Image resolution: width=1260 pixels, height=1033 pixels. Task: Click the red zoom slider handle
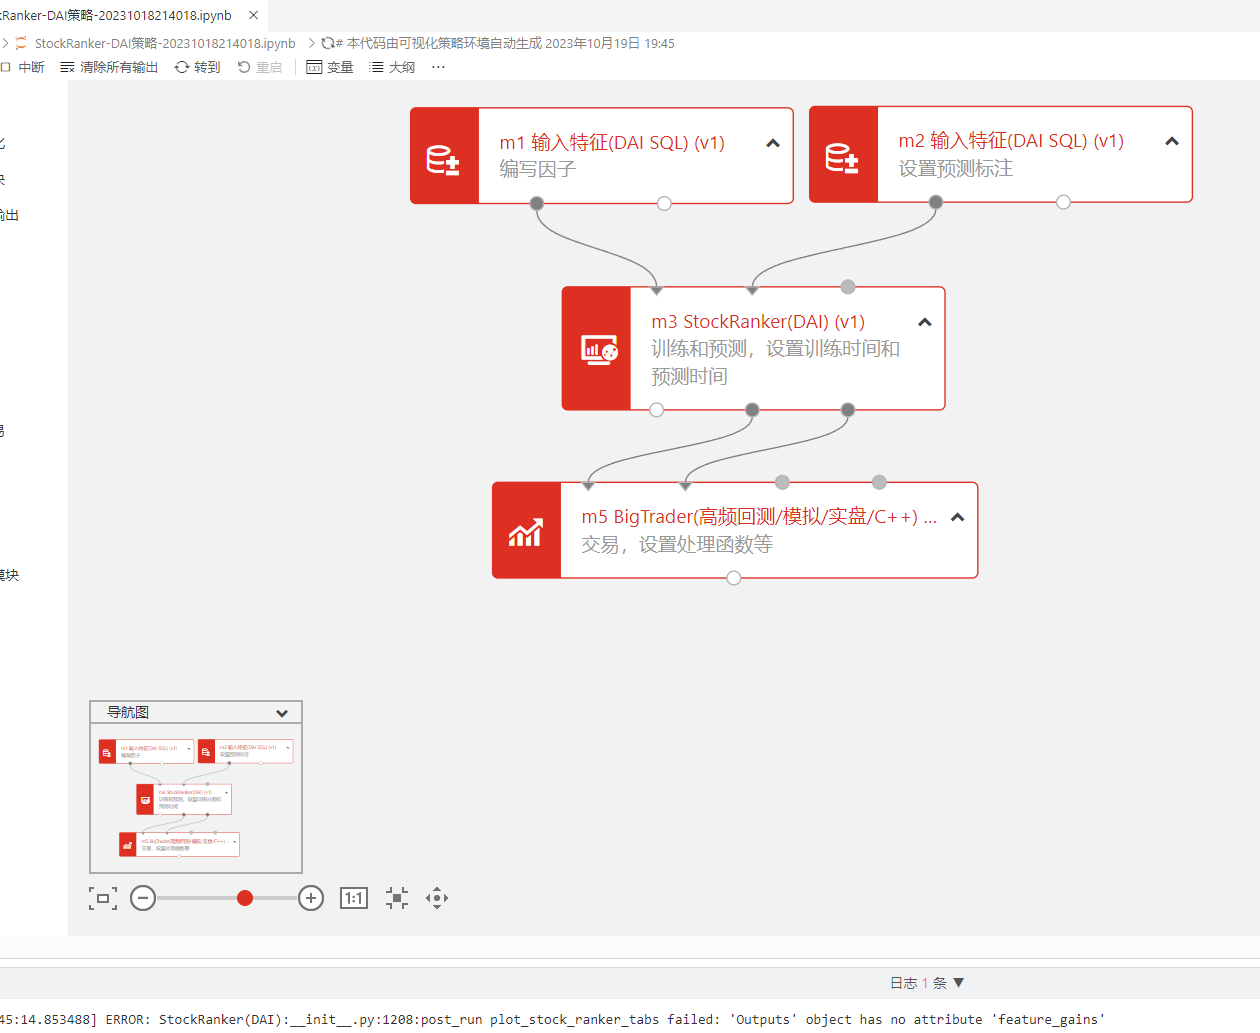[x=245, y=898]
